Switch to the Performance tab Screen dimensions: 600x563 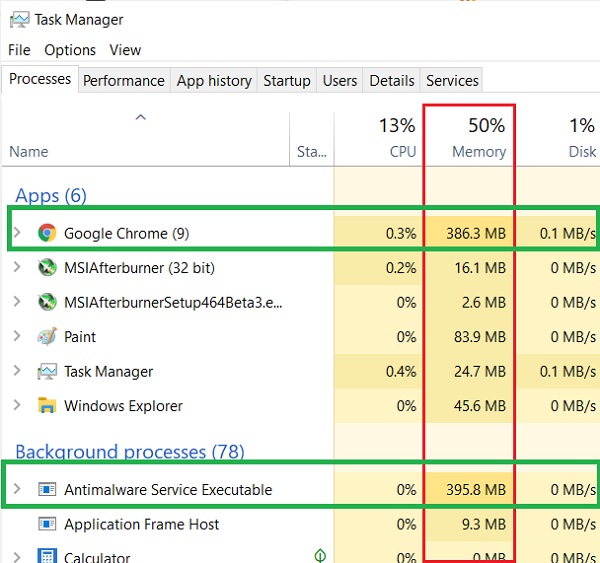pyautogui.click(x=124, y=81)
